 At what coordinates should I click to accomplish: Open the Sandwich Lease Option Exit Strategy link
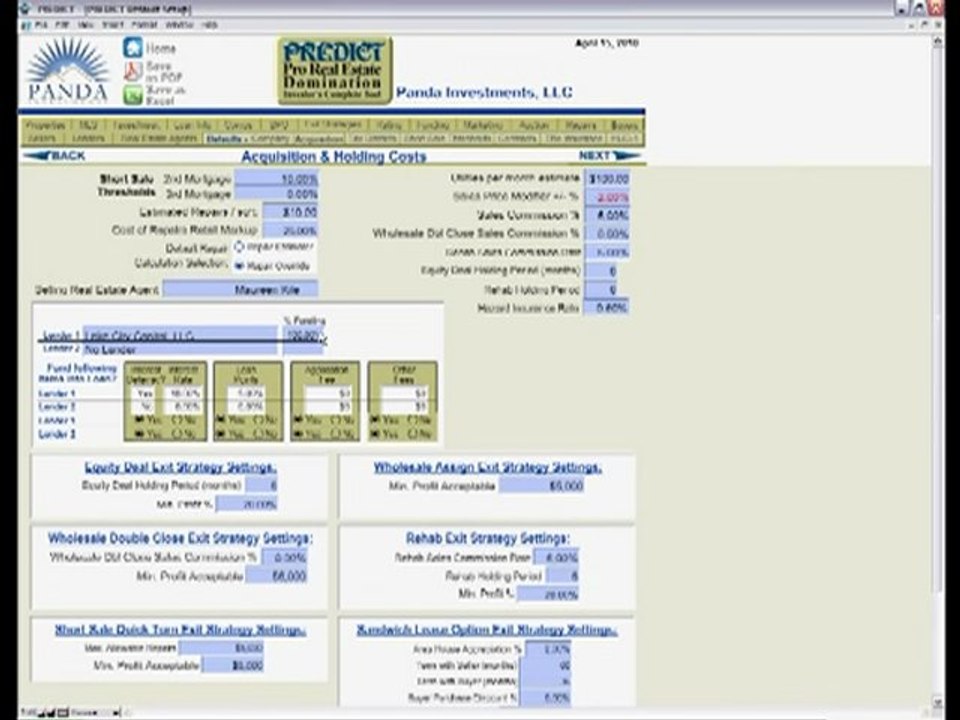(x=487, y=629)
